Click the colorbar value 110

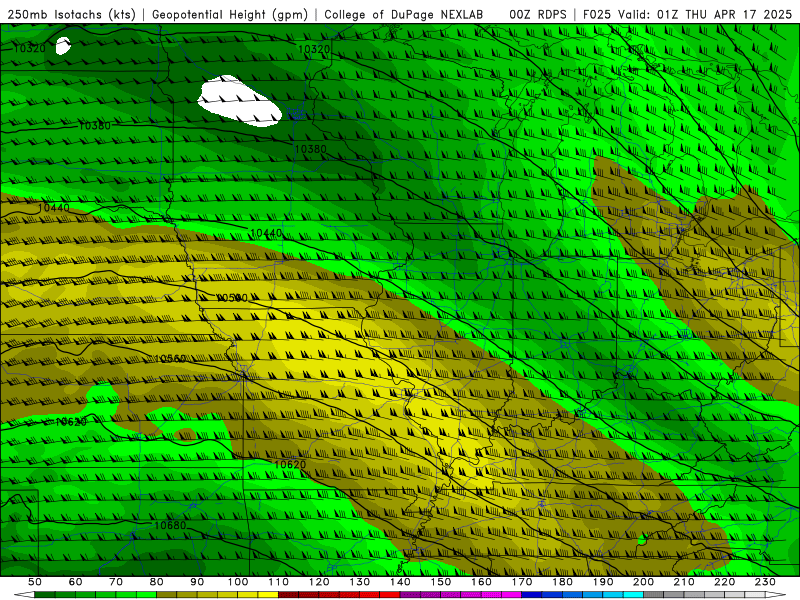[x=279, y=582]
